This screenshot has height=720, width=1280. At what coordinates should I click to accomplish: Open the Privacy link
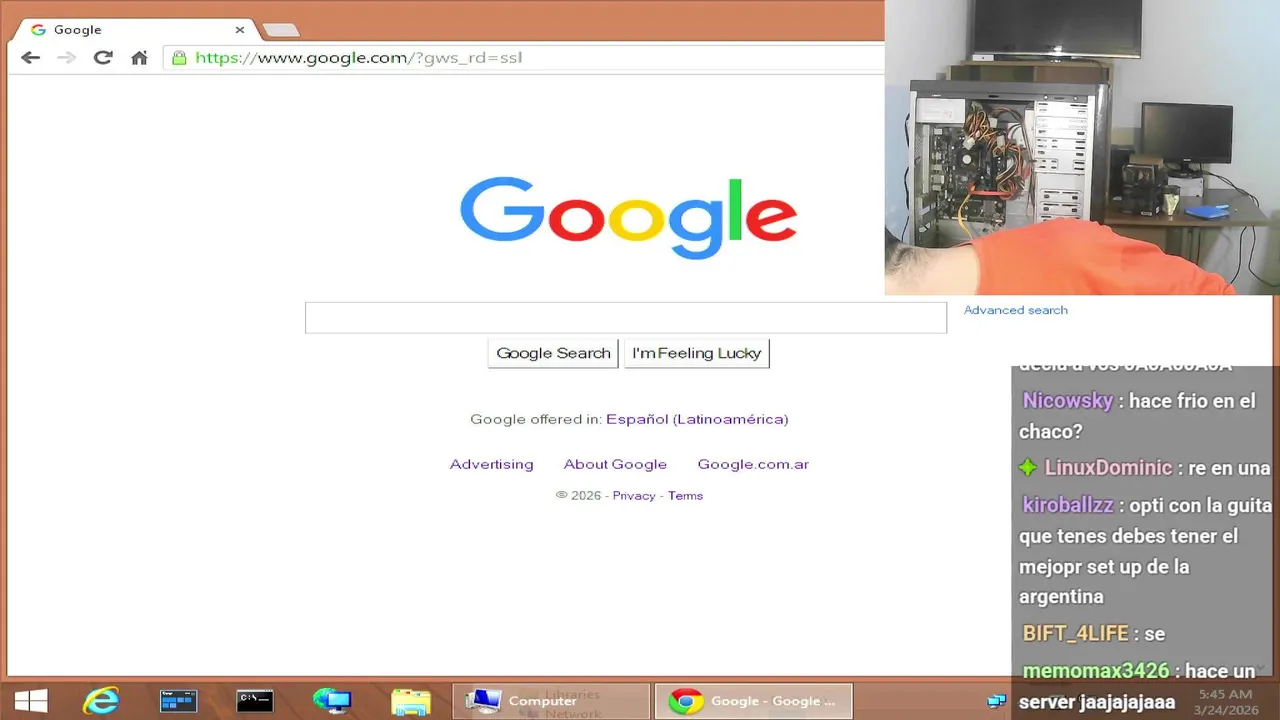click(x=634, y=496)
